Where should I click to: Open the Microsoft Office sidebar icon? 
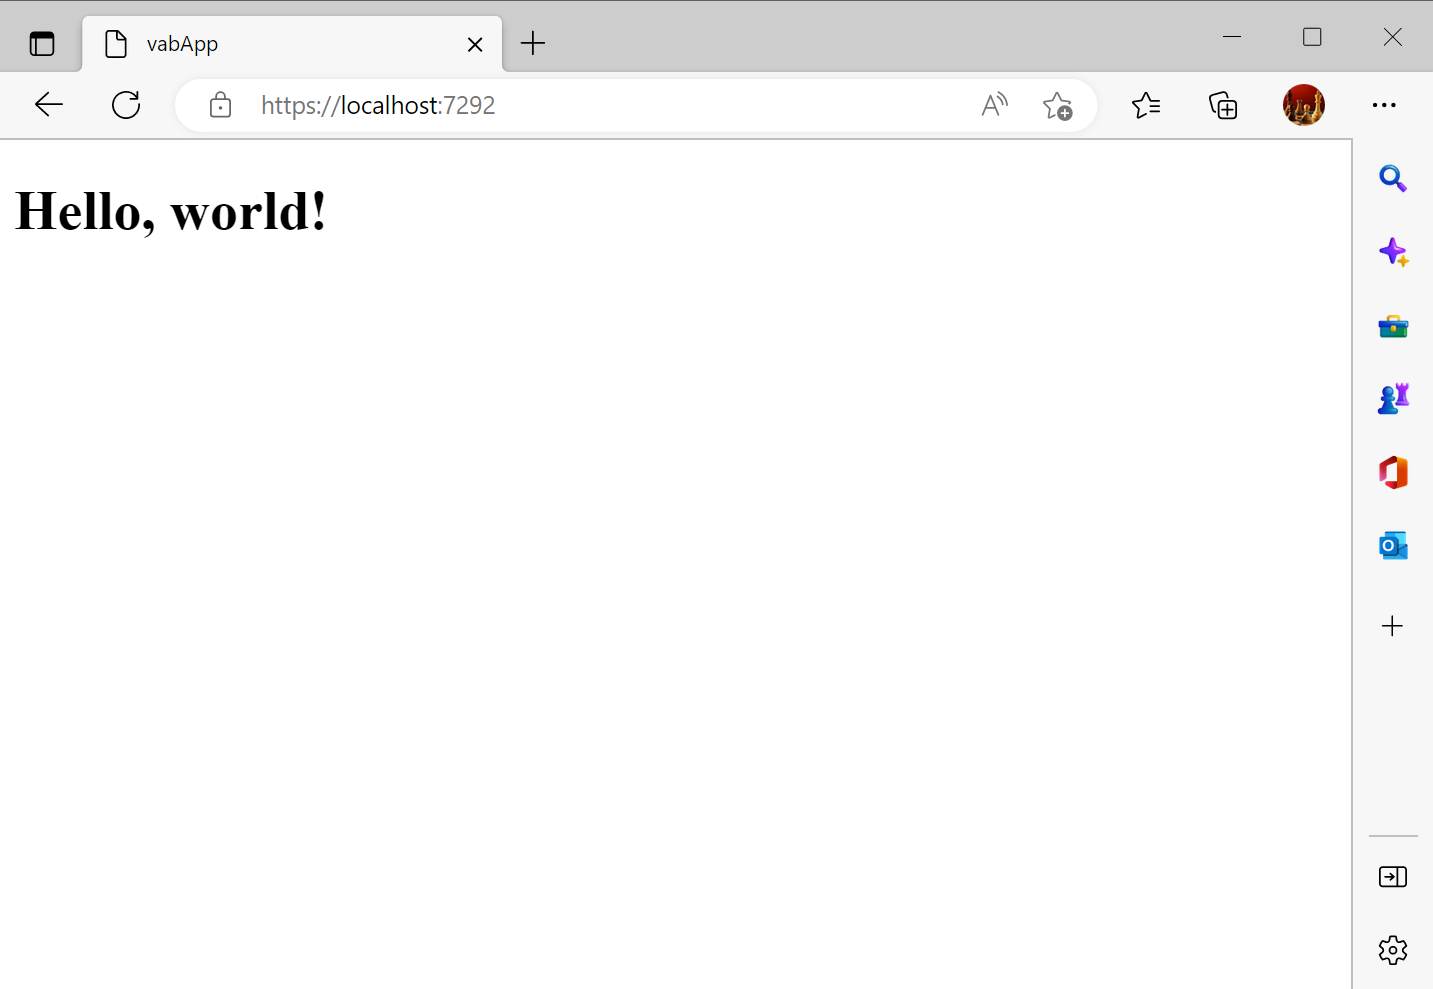pyautogui.click(x=1392, y=471)
